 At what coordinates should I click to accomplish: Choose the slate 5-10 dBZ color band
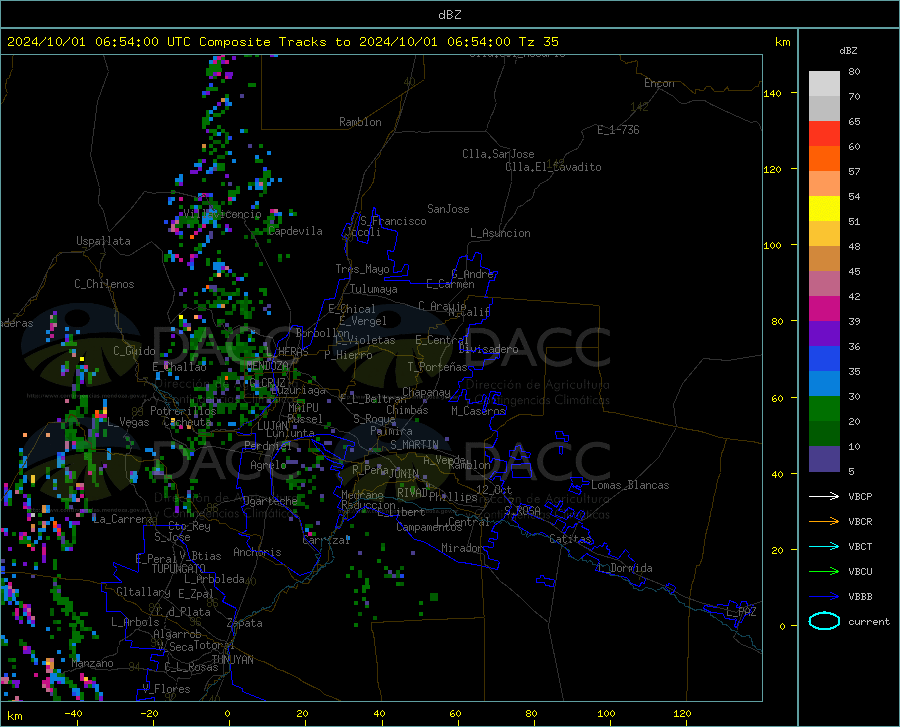[824, 459]
